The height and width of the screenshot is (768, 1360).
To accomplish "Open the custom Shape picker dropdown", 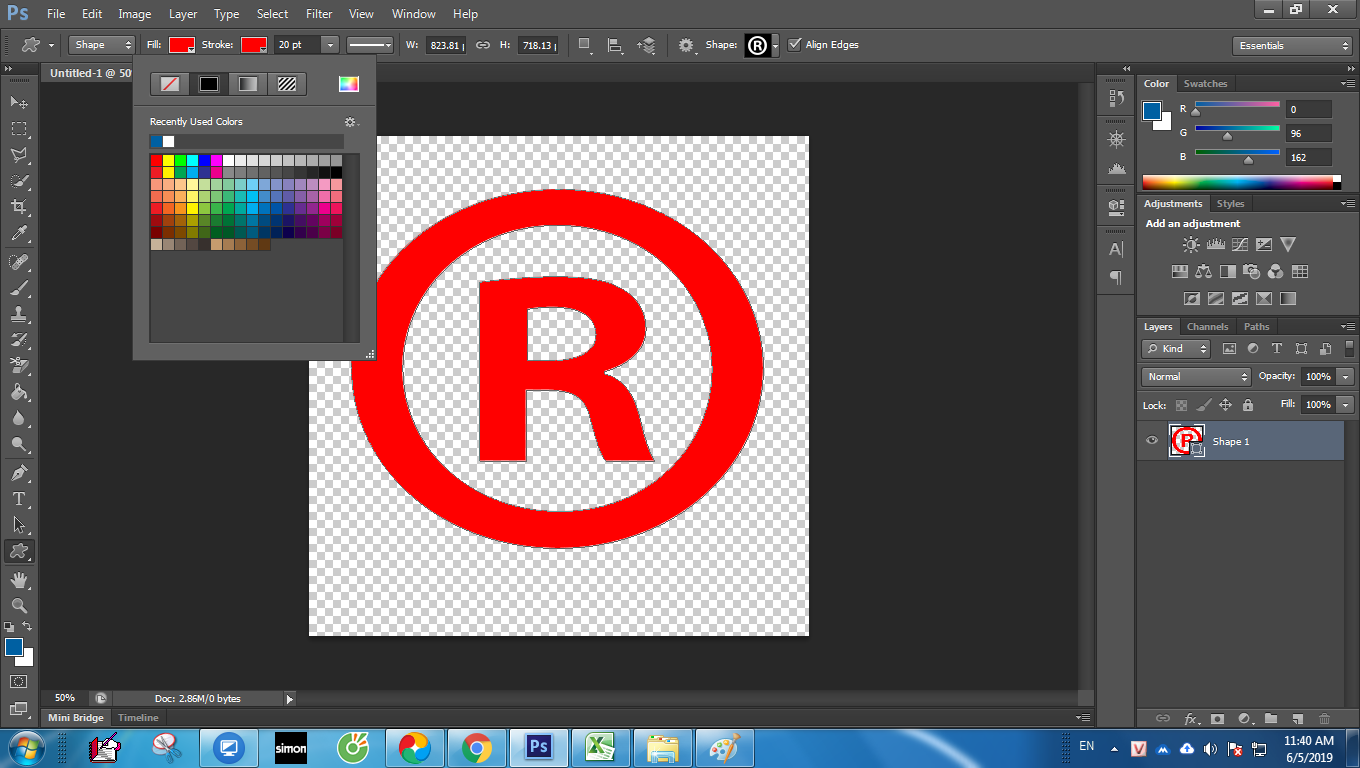I will (775, 46).
